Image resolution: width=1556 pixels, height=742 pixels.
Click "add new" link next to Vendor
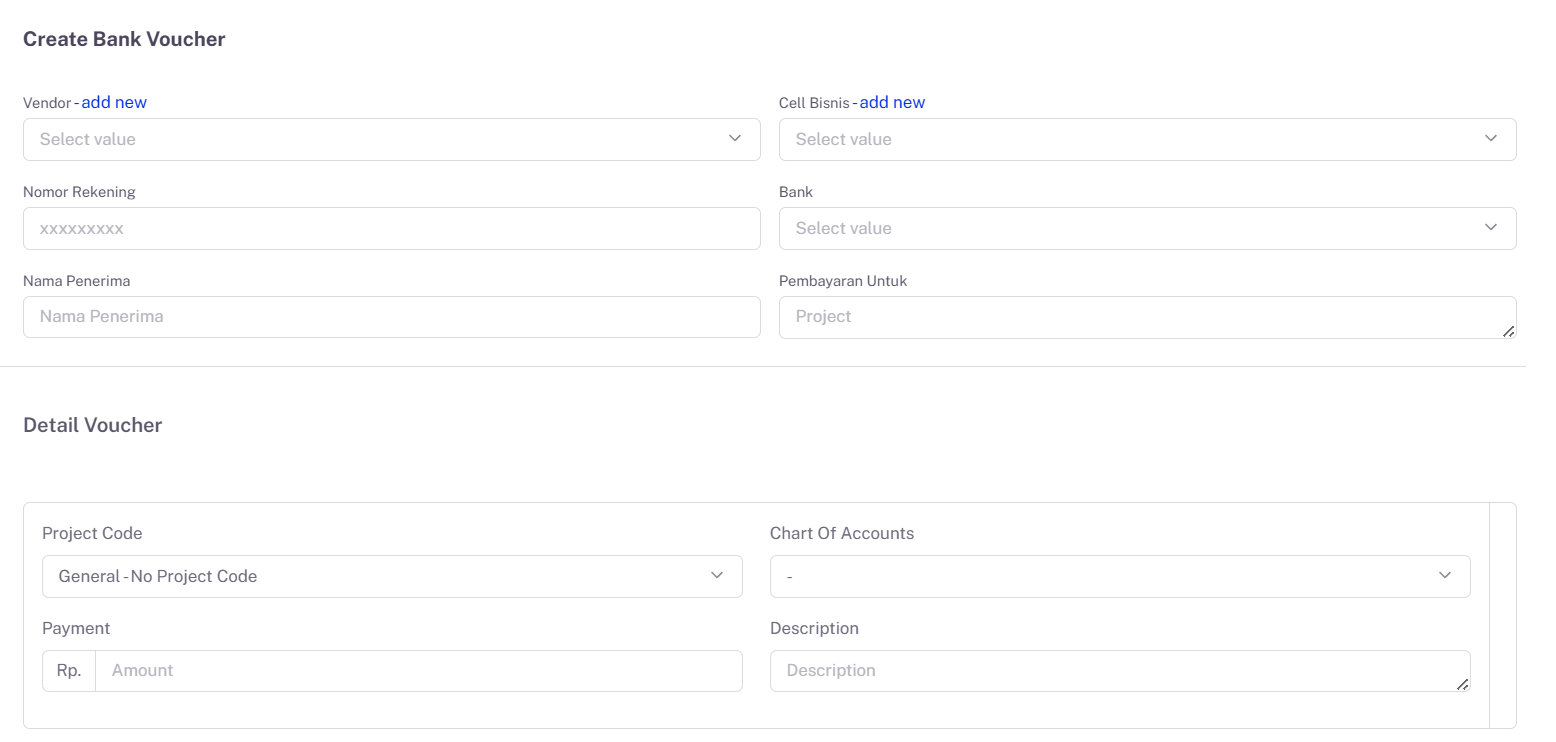[x=114, y=102]
